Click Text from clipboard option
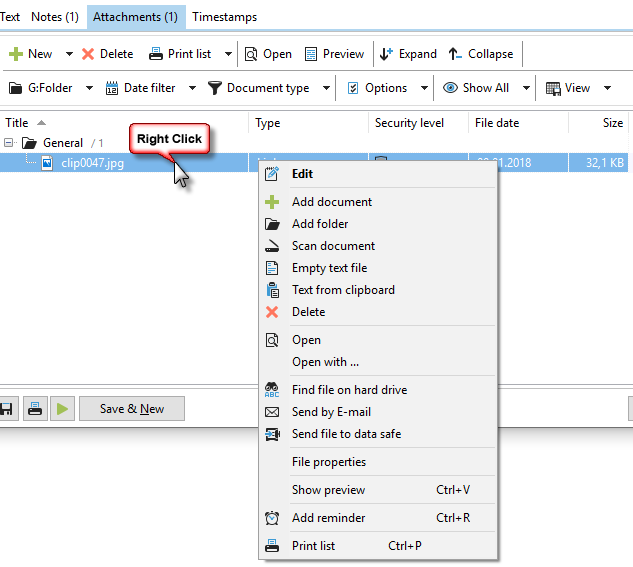 [x=343, y=290]
